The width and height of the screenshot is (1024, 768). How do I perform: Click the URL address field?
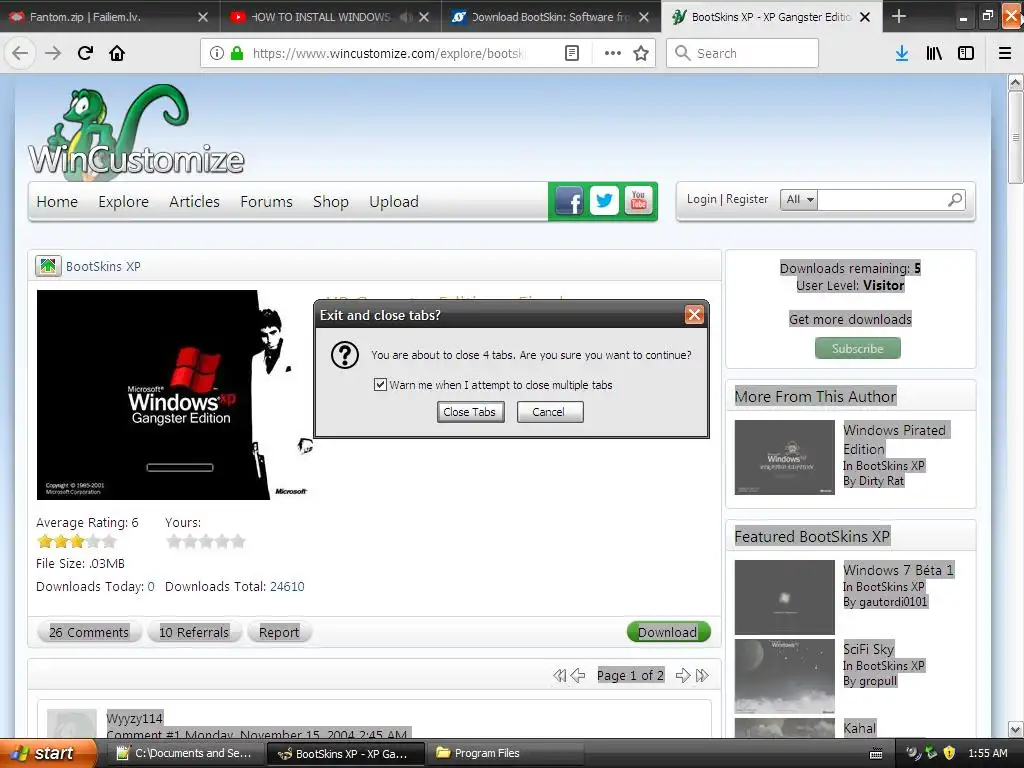point(388,53)
